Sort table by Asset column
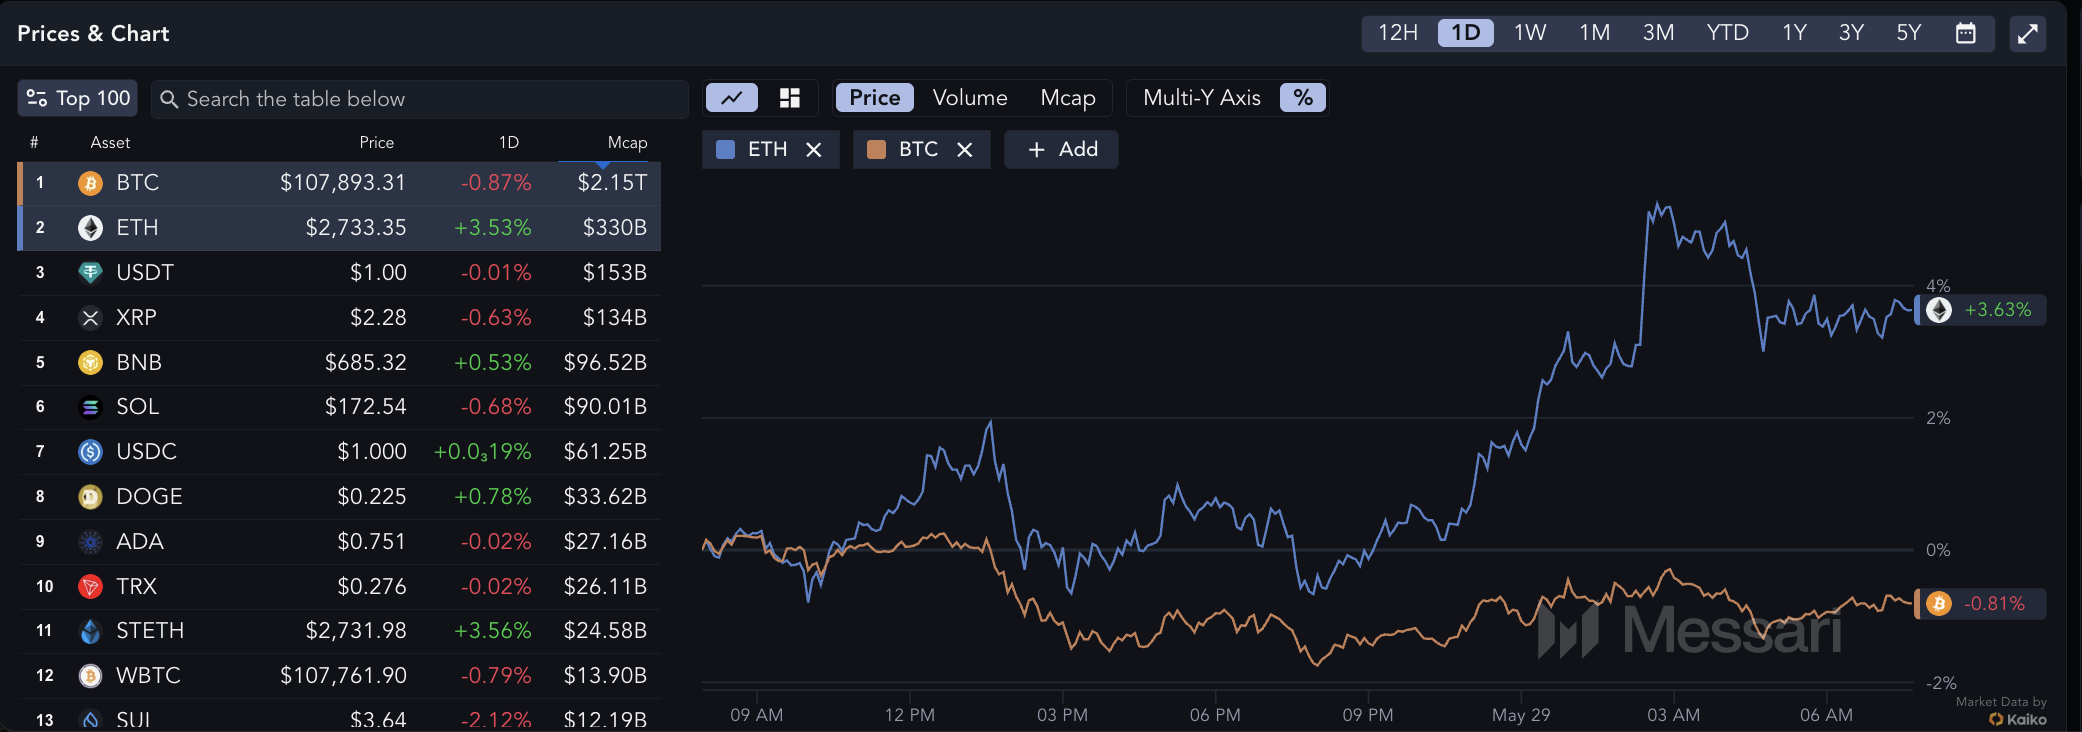The width and height of the screenshot is (2082, 732). click(110, 143)
